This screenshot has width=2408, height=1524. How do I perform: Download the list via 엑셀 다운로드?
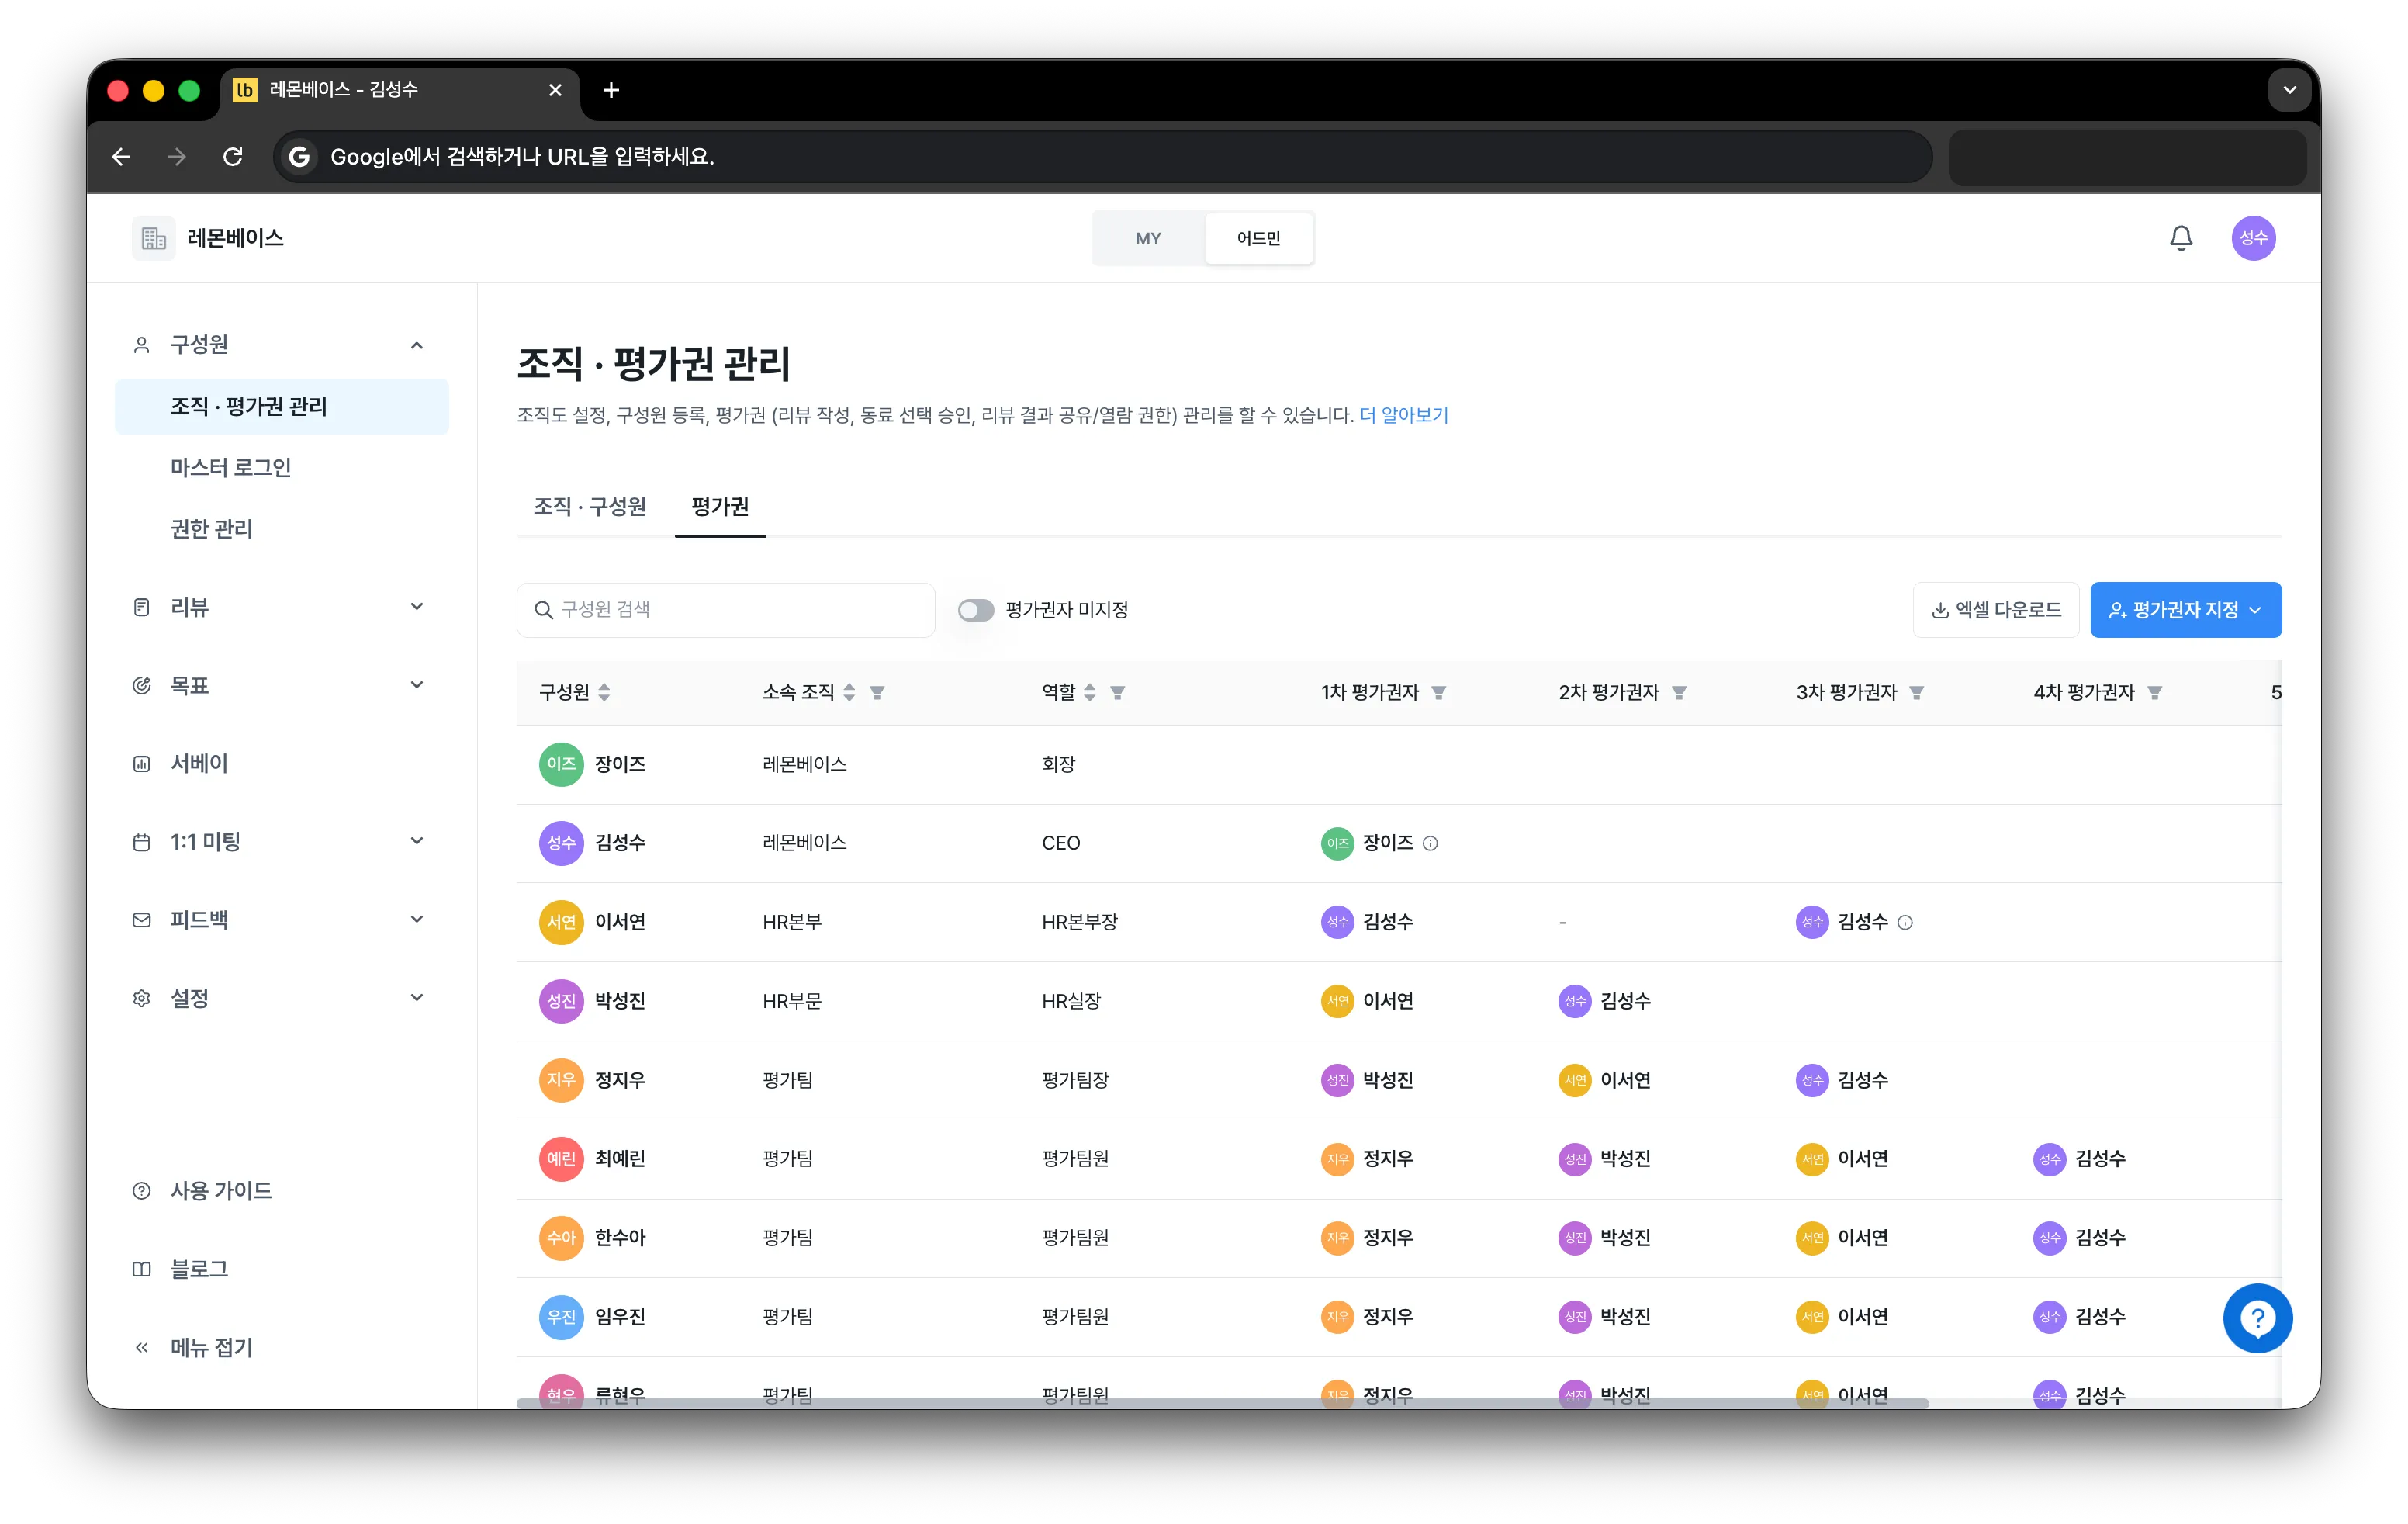(1995, 610)
